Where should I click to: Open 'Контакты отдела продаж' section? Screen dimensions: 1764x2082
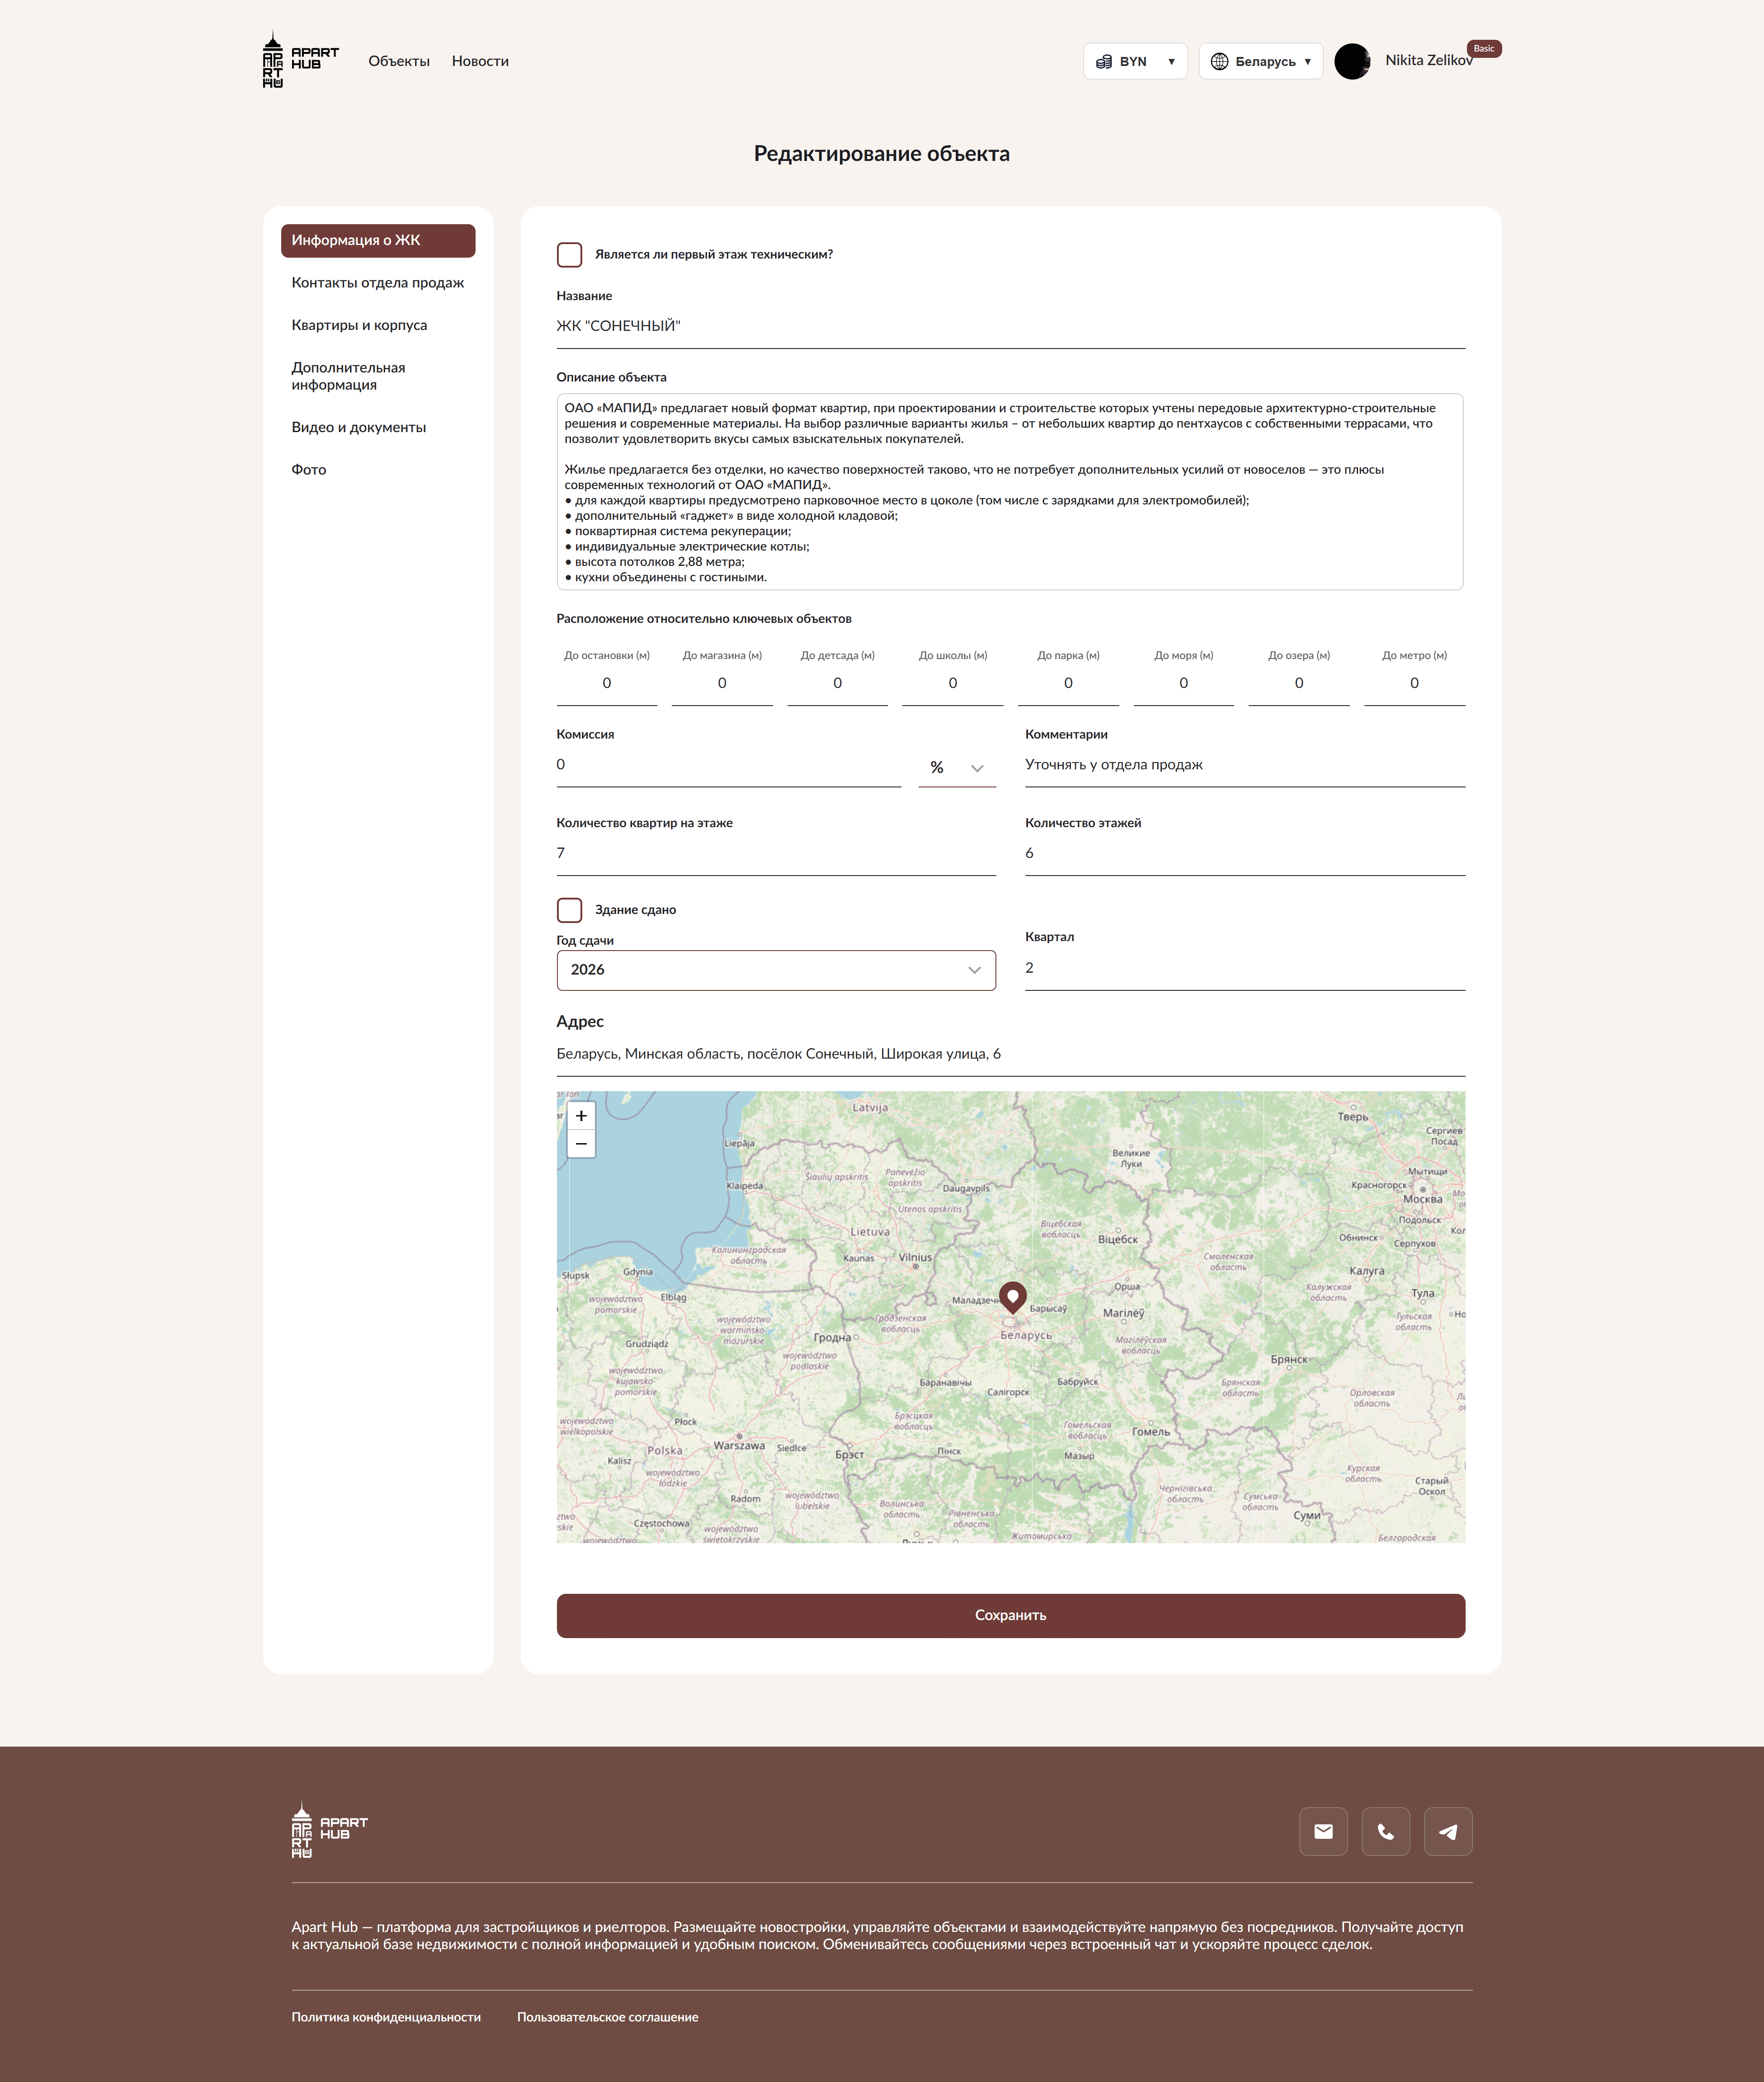click(377, 283)
